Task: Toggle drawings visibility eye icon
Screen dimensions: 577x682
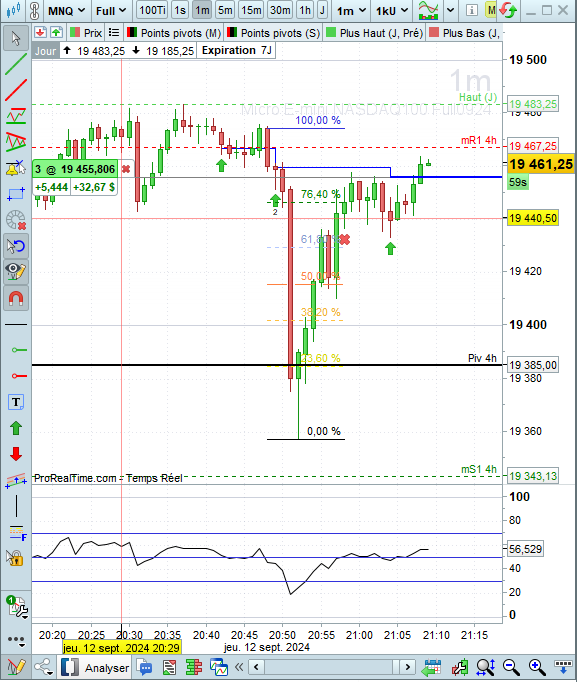Action: 16,272
